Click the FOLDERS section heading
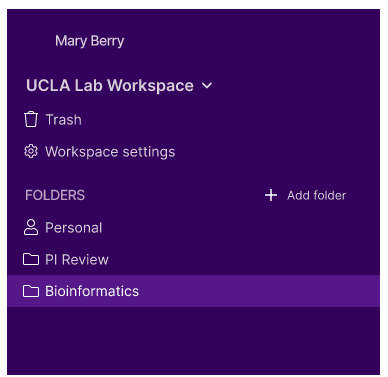This screenshot has height=377, width=388. [55, 195]
